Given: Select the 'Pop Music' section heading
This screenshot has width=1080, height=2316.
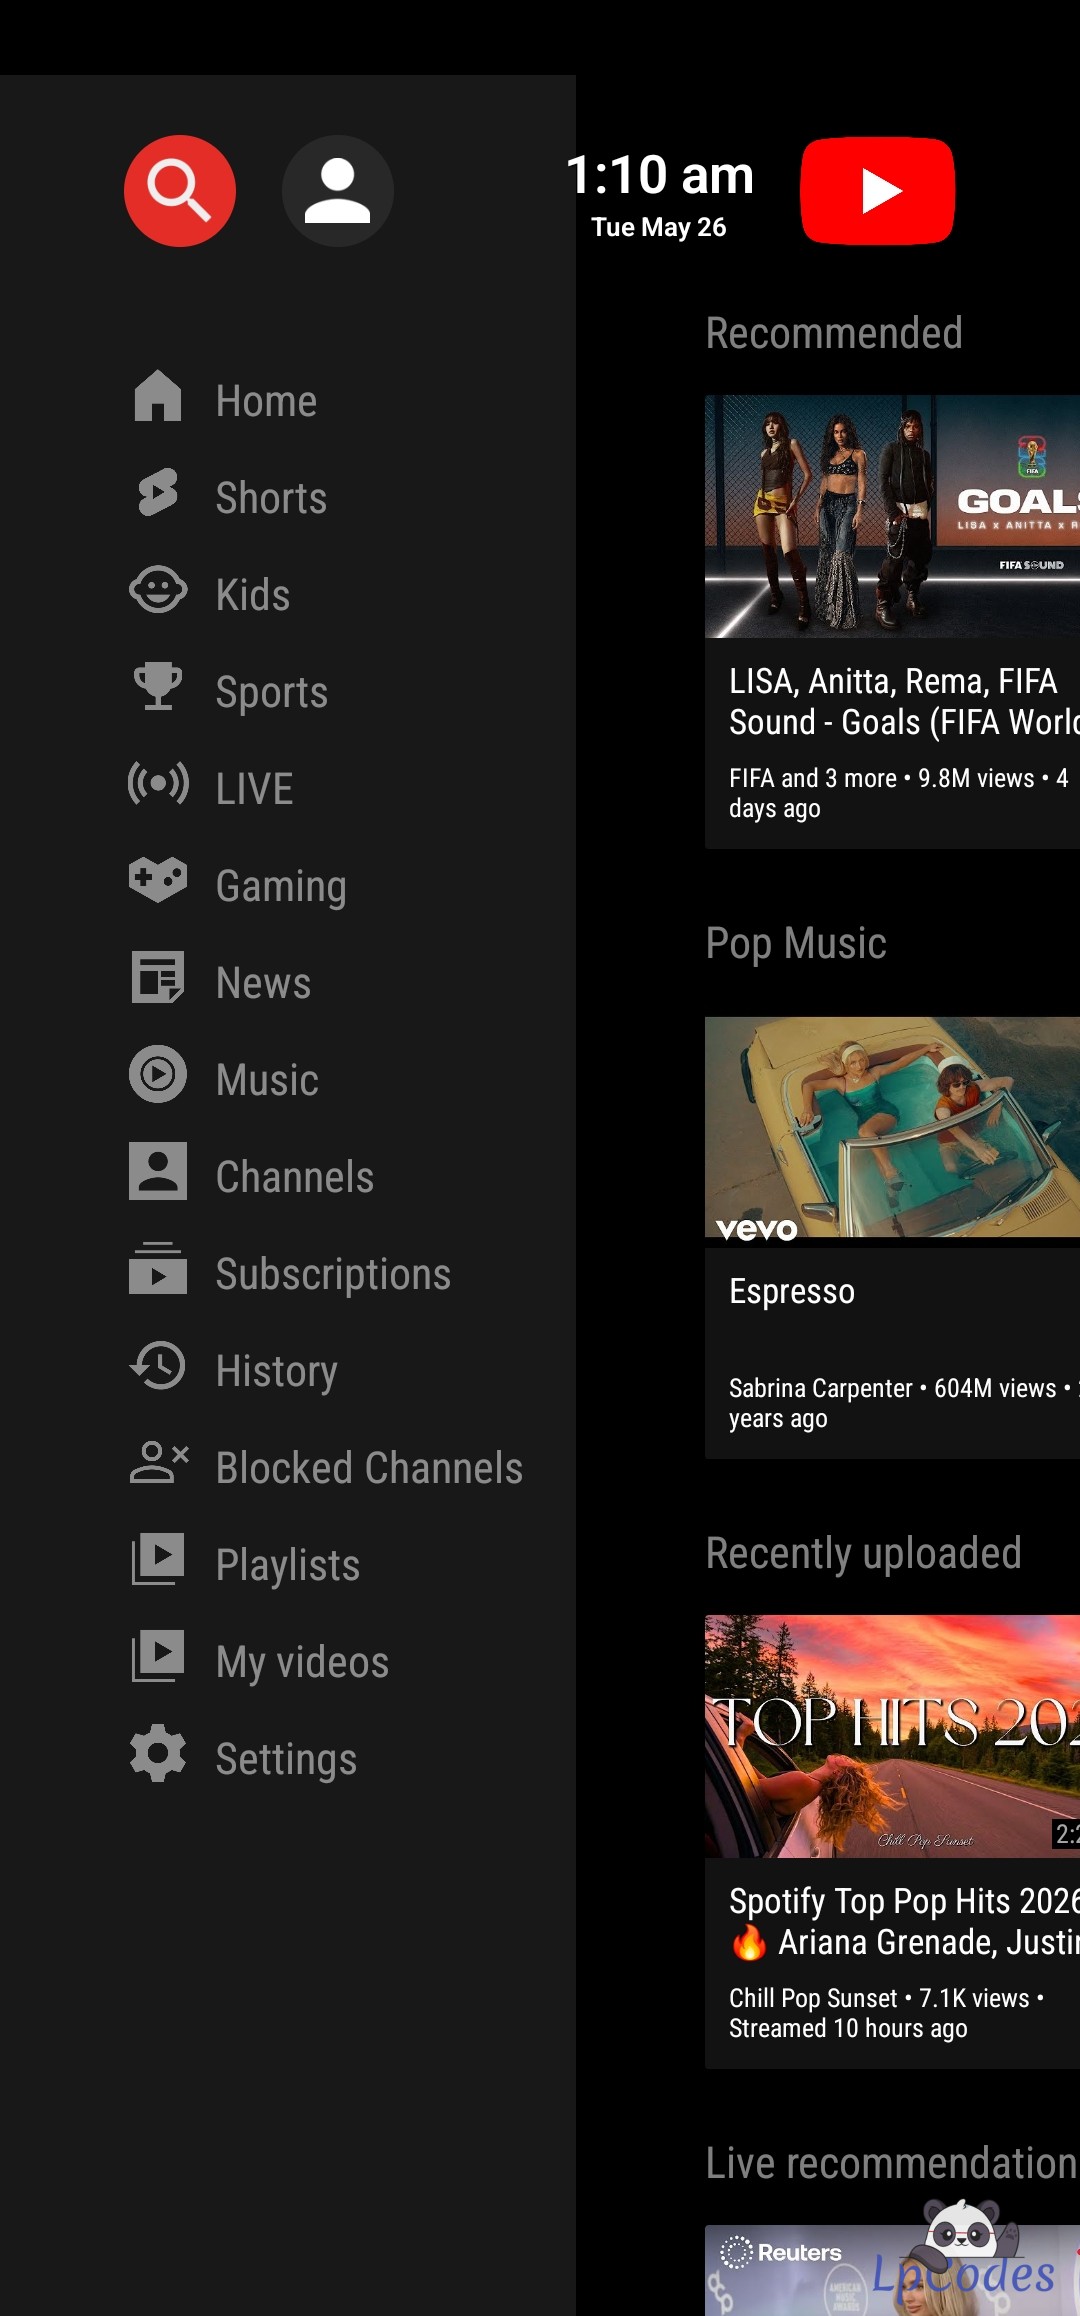Looking at the screenshot, I should coord(796,944).
